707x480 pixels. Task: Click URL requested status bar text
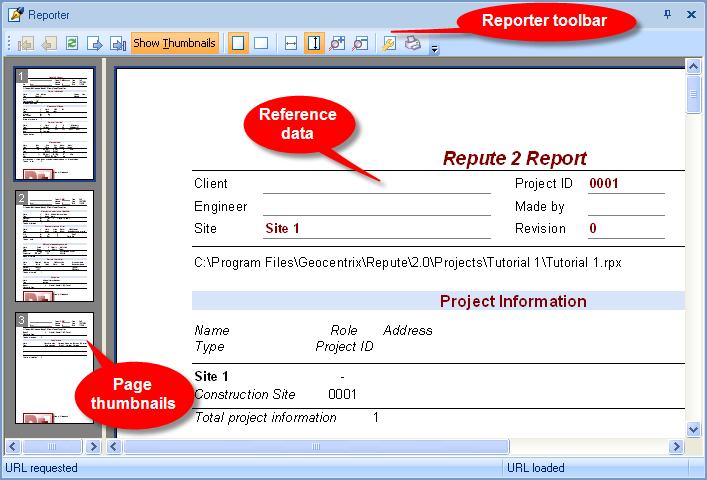tap(41, 468)
